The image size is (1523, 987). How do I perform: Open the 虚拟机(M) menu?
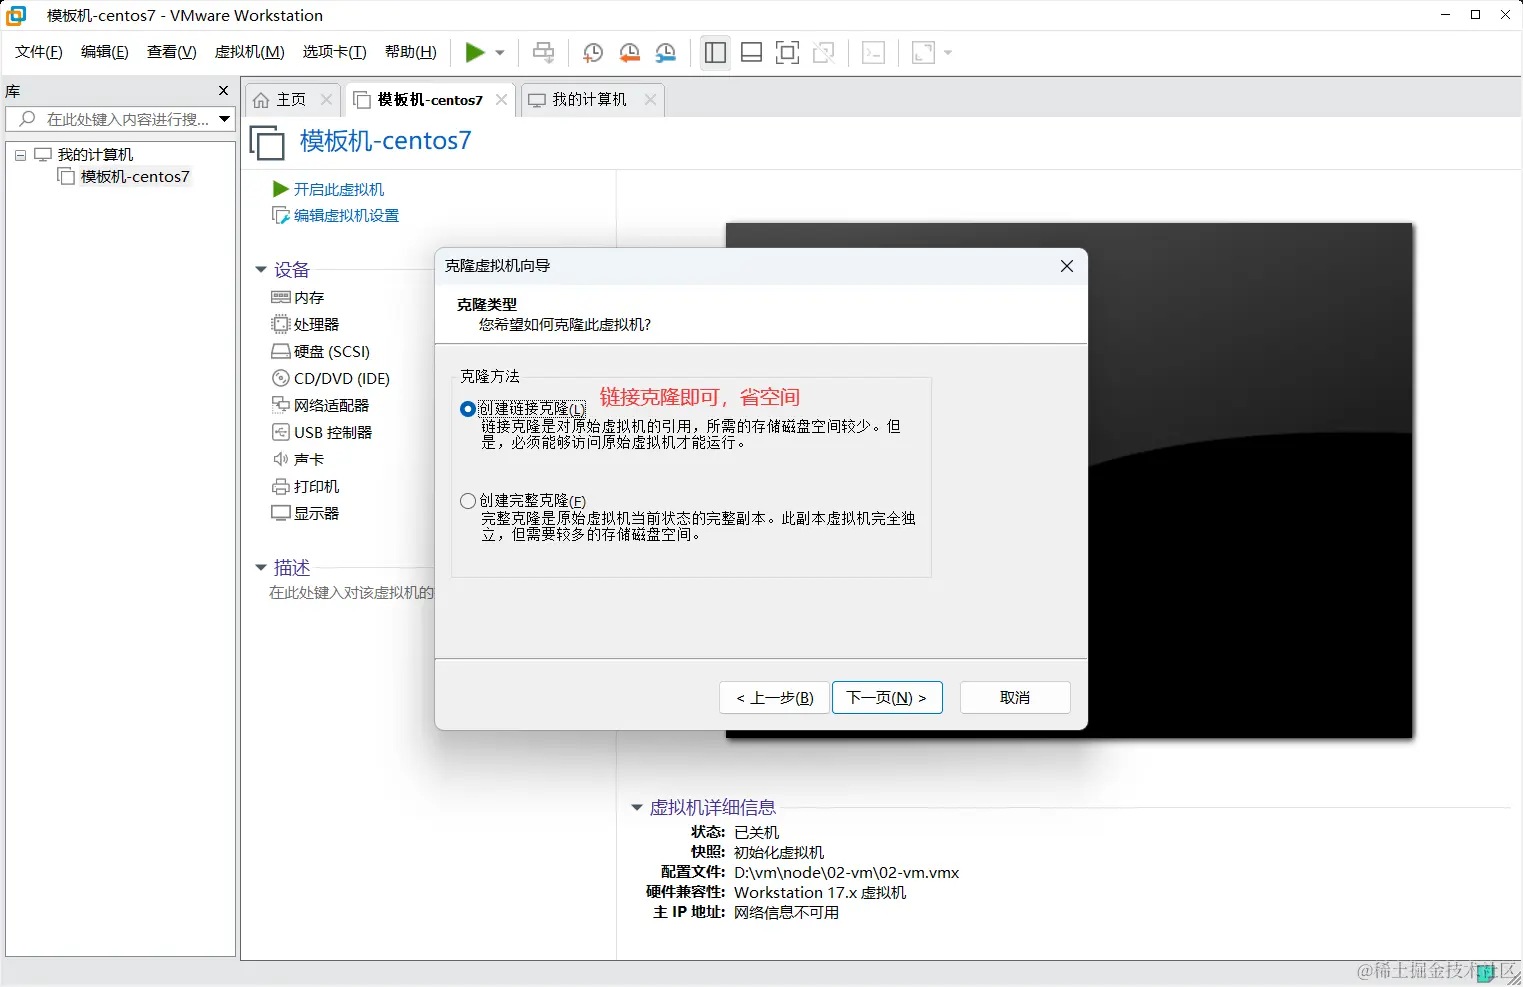click(x=250, y=52)
